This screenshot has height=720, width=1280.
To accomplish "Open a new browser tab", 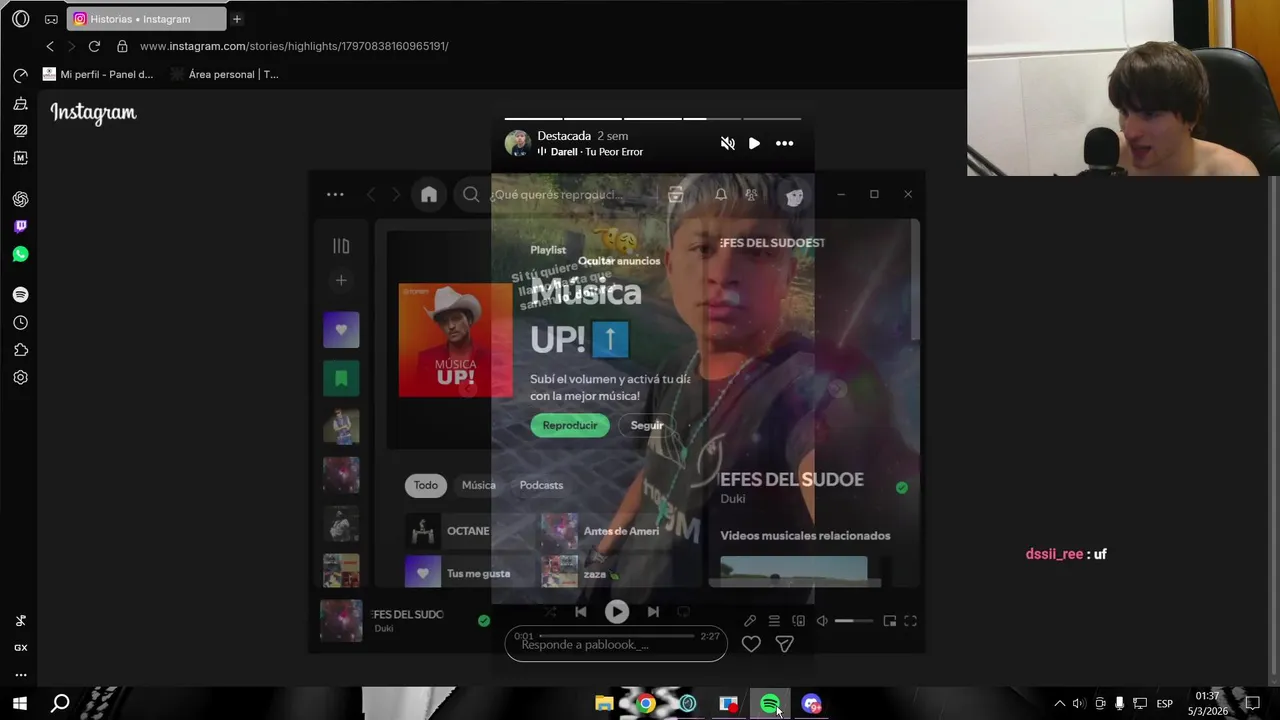I will click(x=237, y=19).
